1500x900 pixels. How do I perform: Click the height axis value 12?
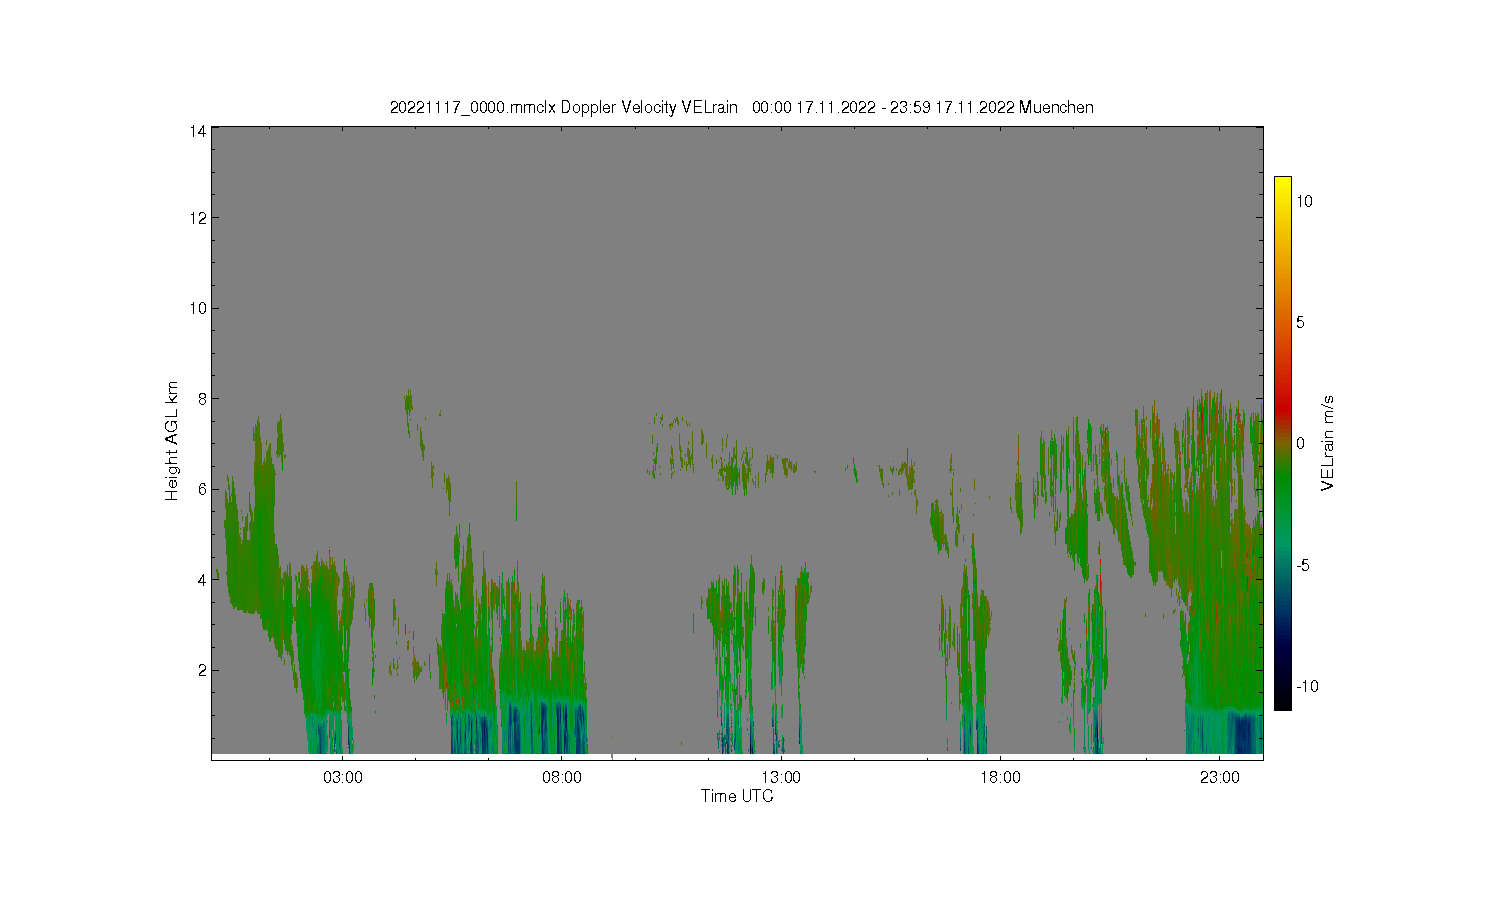coord(198,217)
